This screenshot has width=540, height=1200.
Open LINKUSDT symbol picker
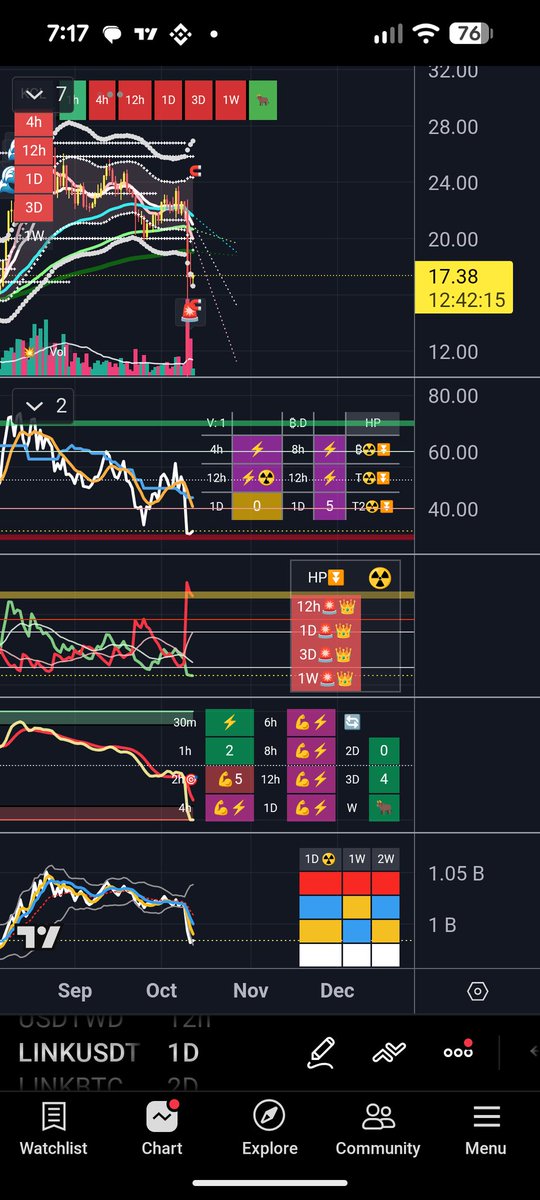[x=79, y=1052]
